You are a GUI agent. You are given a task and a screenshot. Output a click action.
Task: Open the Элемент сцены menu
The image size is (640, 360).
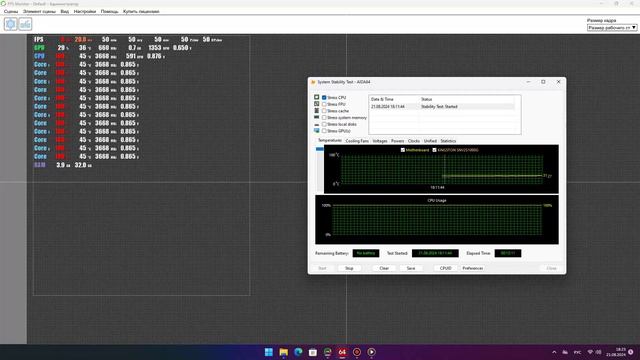point(39,11)
